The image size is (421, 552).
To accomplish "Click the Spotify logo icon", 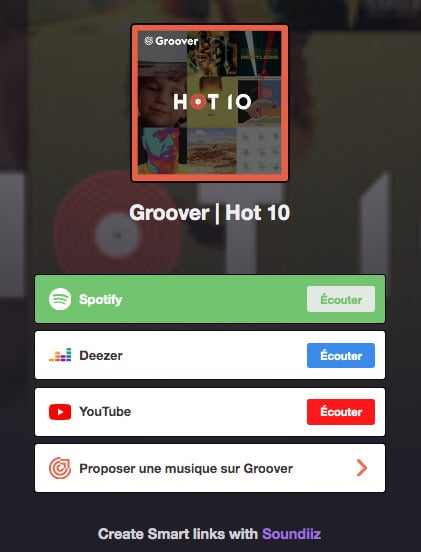I will click(60, 299).
